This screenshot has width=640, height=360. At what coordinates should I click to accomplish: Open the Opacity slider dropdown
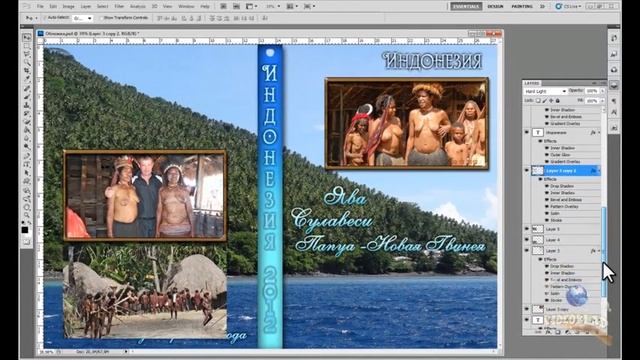[603, 91]
